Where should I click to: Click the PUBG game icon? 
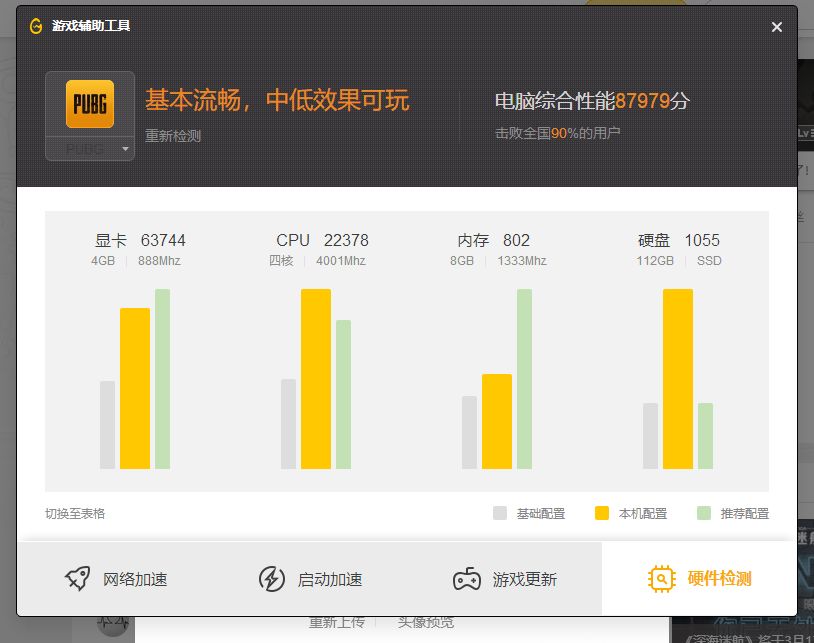(90, 104)
